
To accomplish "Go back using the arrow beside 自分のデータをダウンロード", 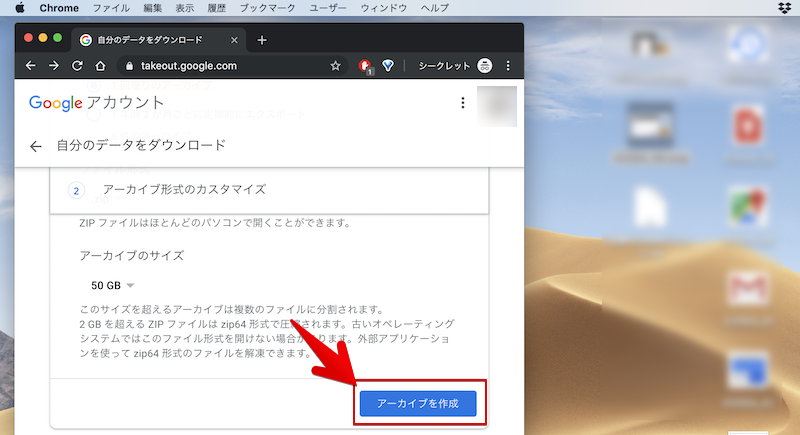I will [36, 146].
